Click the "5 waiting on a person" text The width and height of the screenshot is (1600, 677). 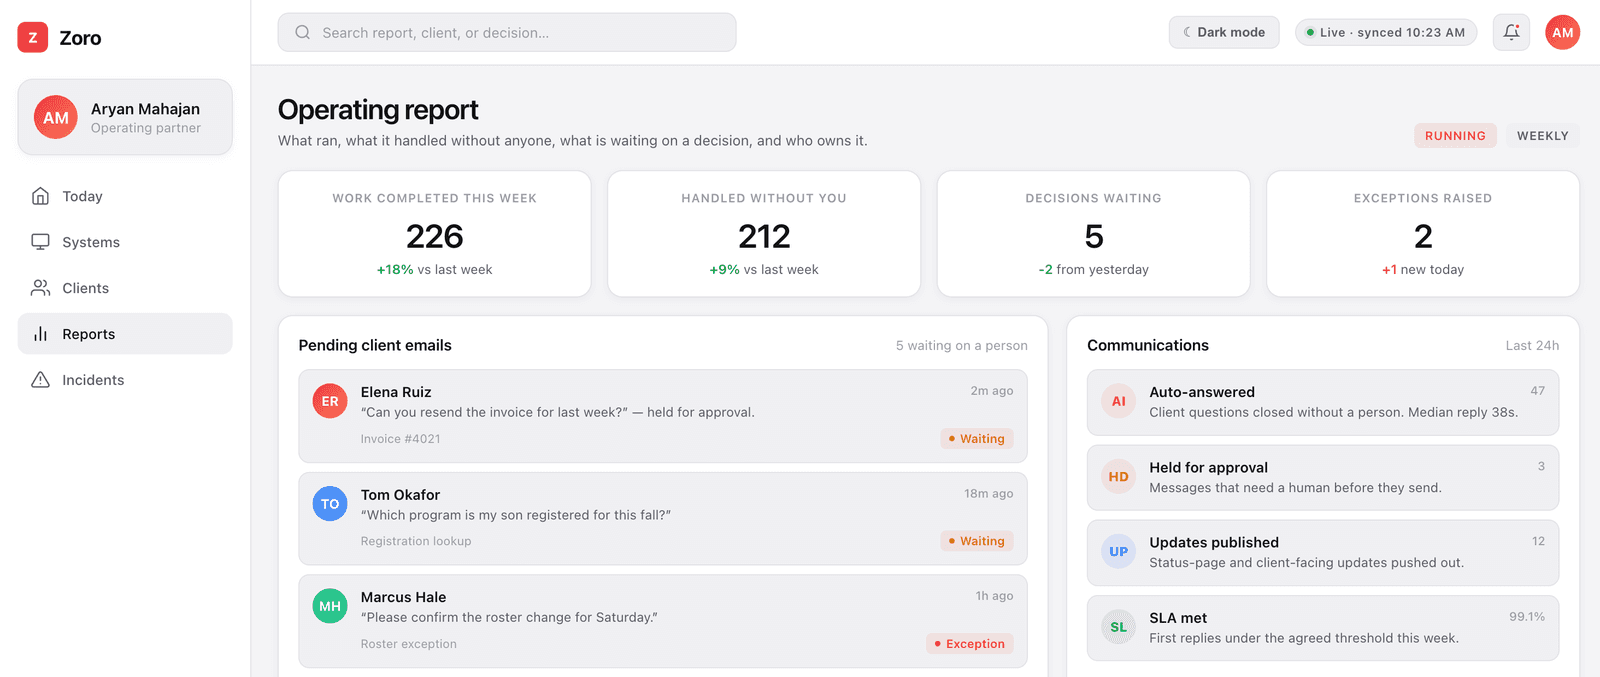pyautogui.click(x=962, y=345)
